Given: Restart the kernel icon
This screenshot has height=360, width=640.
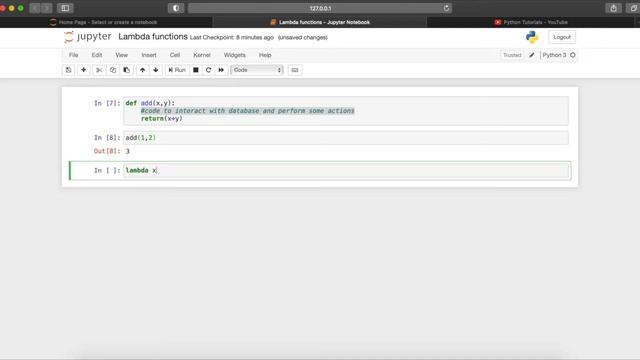Looking at the screenshot, I should click(208, 70).
